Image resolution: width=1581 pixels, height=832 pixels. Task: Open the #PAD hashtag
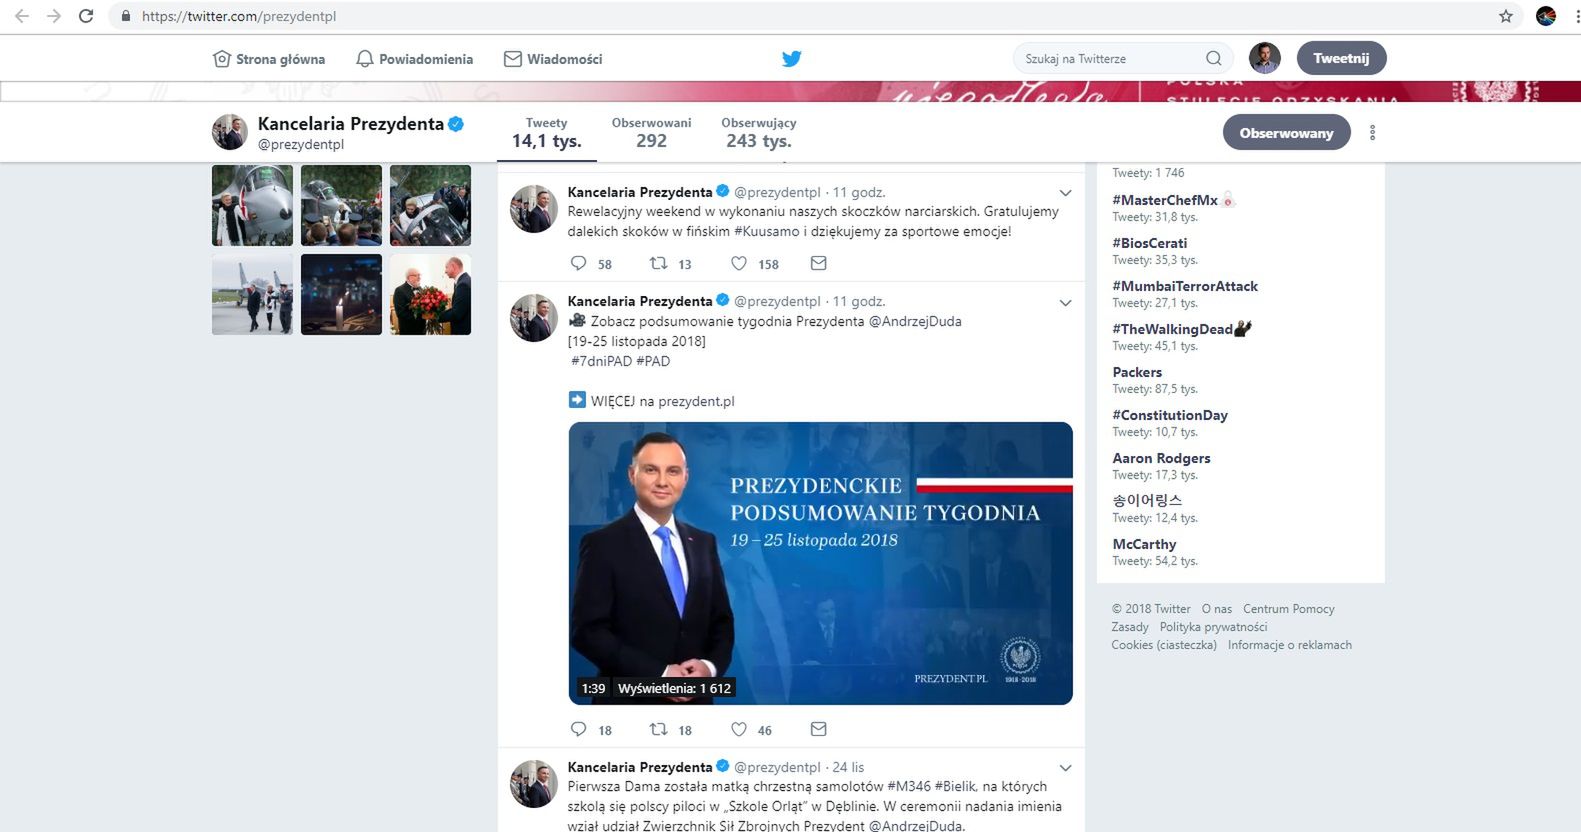point(653,361)
